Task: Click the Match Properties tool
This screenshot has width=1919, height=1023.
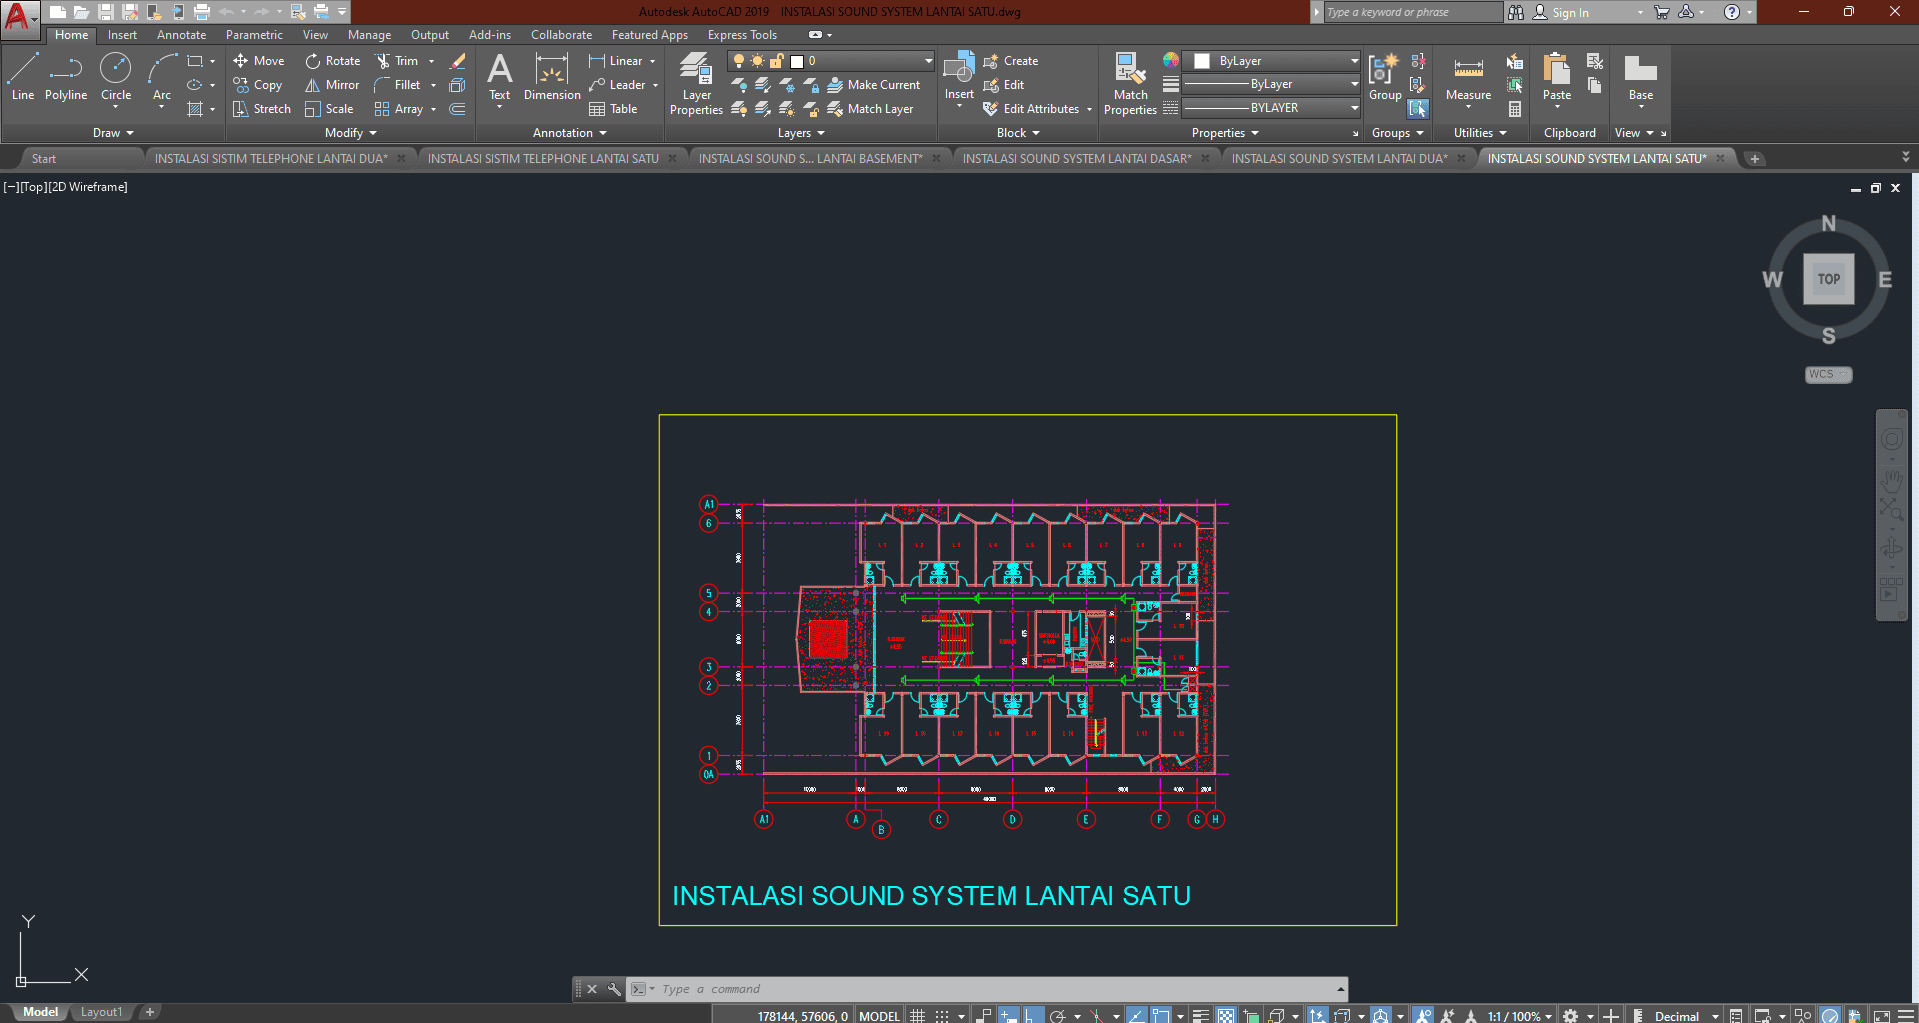Action: click(1130, 84)
